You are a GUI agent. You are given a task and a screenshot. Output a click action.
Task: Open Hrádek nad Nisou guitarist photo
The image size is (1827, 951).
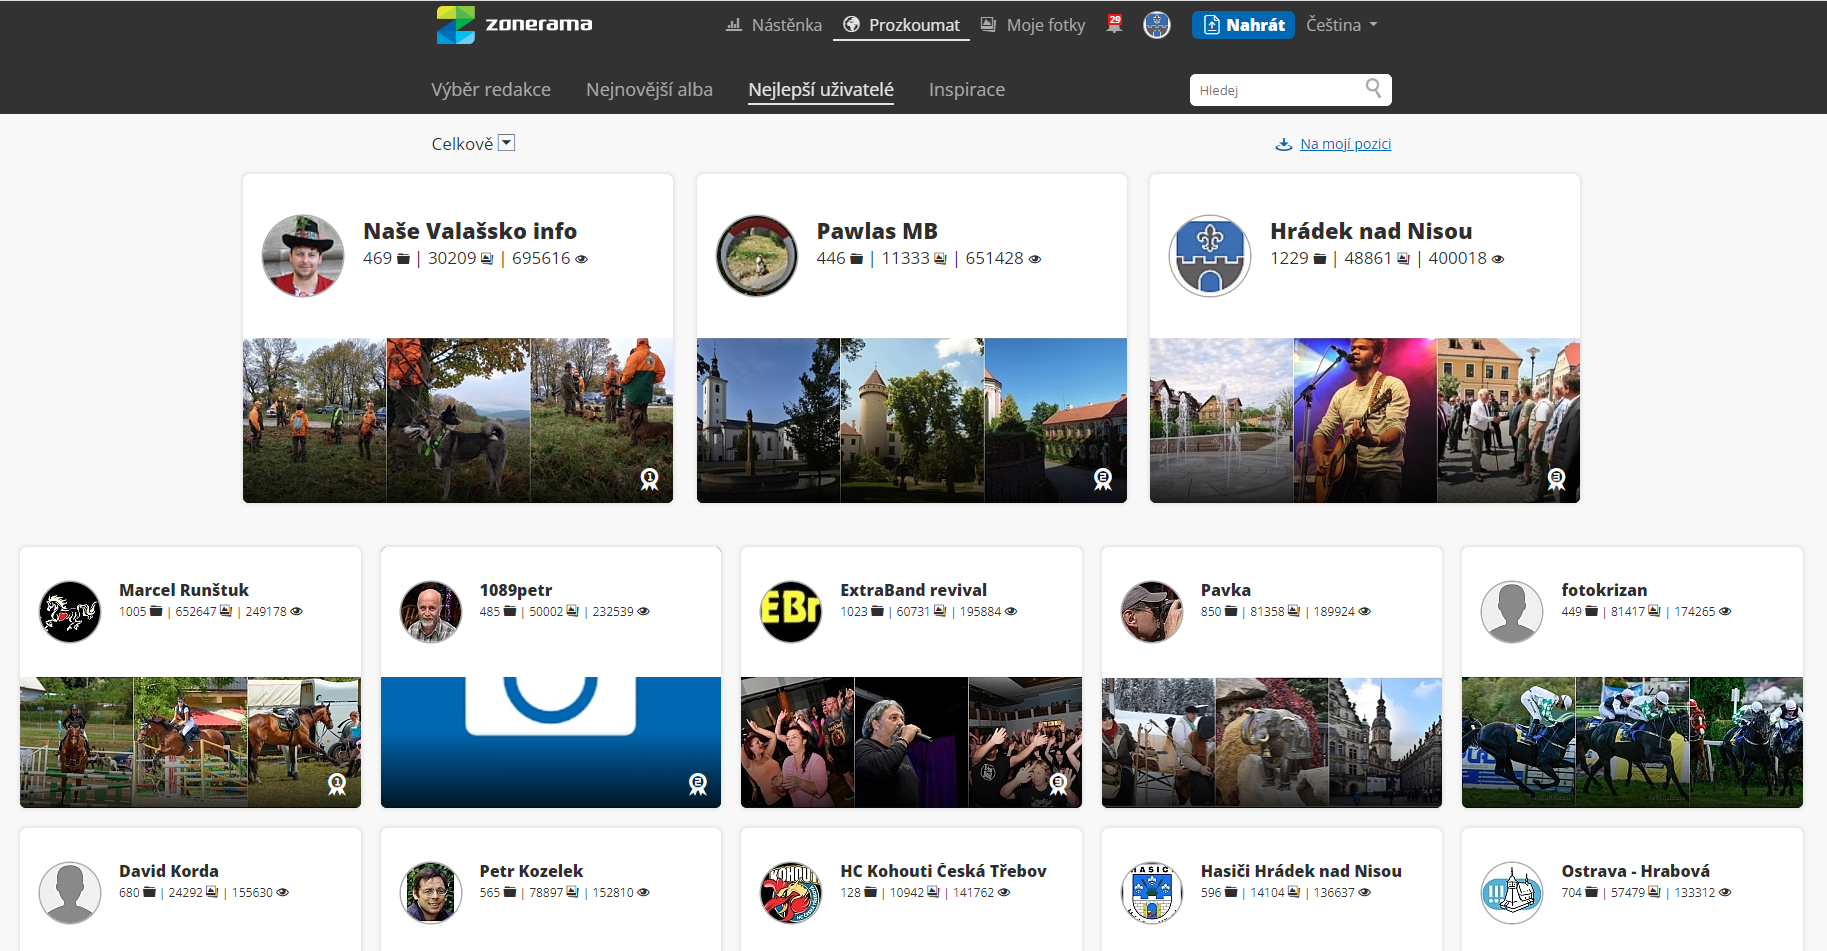pos(1365,420)
